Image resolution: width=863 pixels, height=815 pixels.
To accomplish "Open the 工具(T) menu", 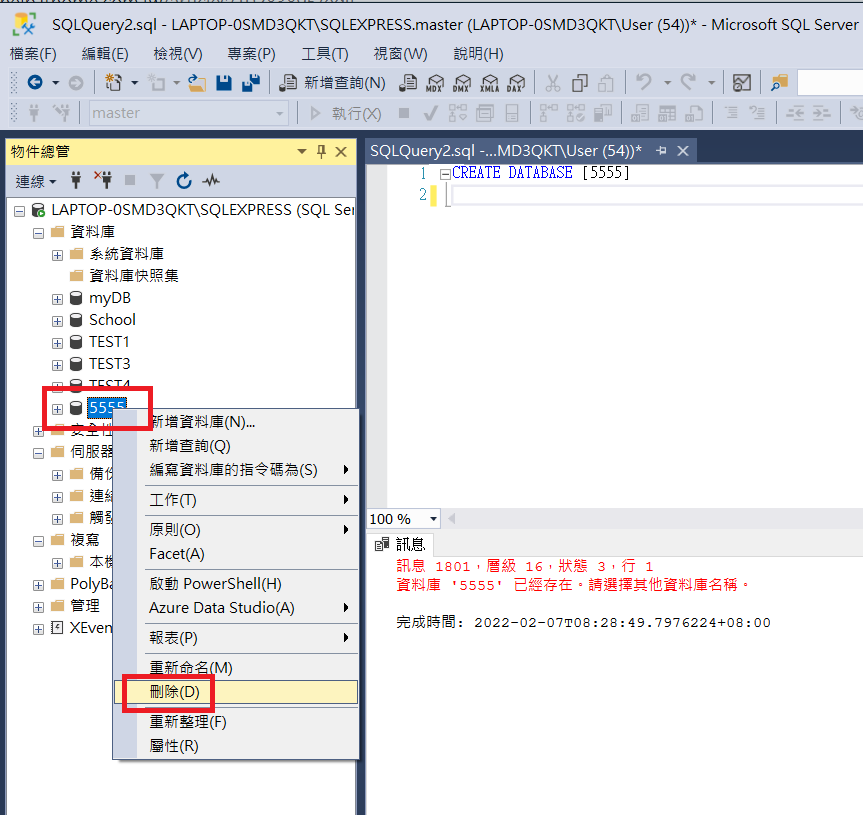I will point(325,54).
